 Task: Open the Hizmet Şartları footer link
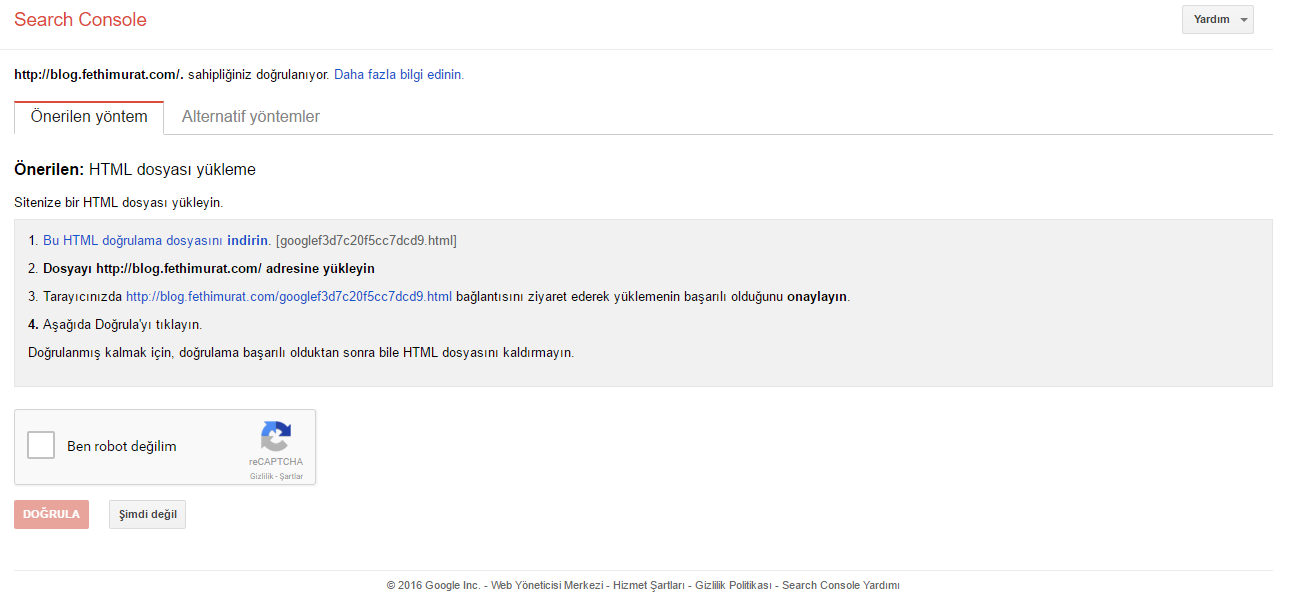(648, 585)
